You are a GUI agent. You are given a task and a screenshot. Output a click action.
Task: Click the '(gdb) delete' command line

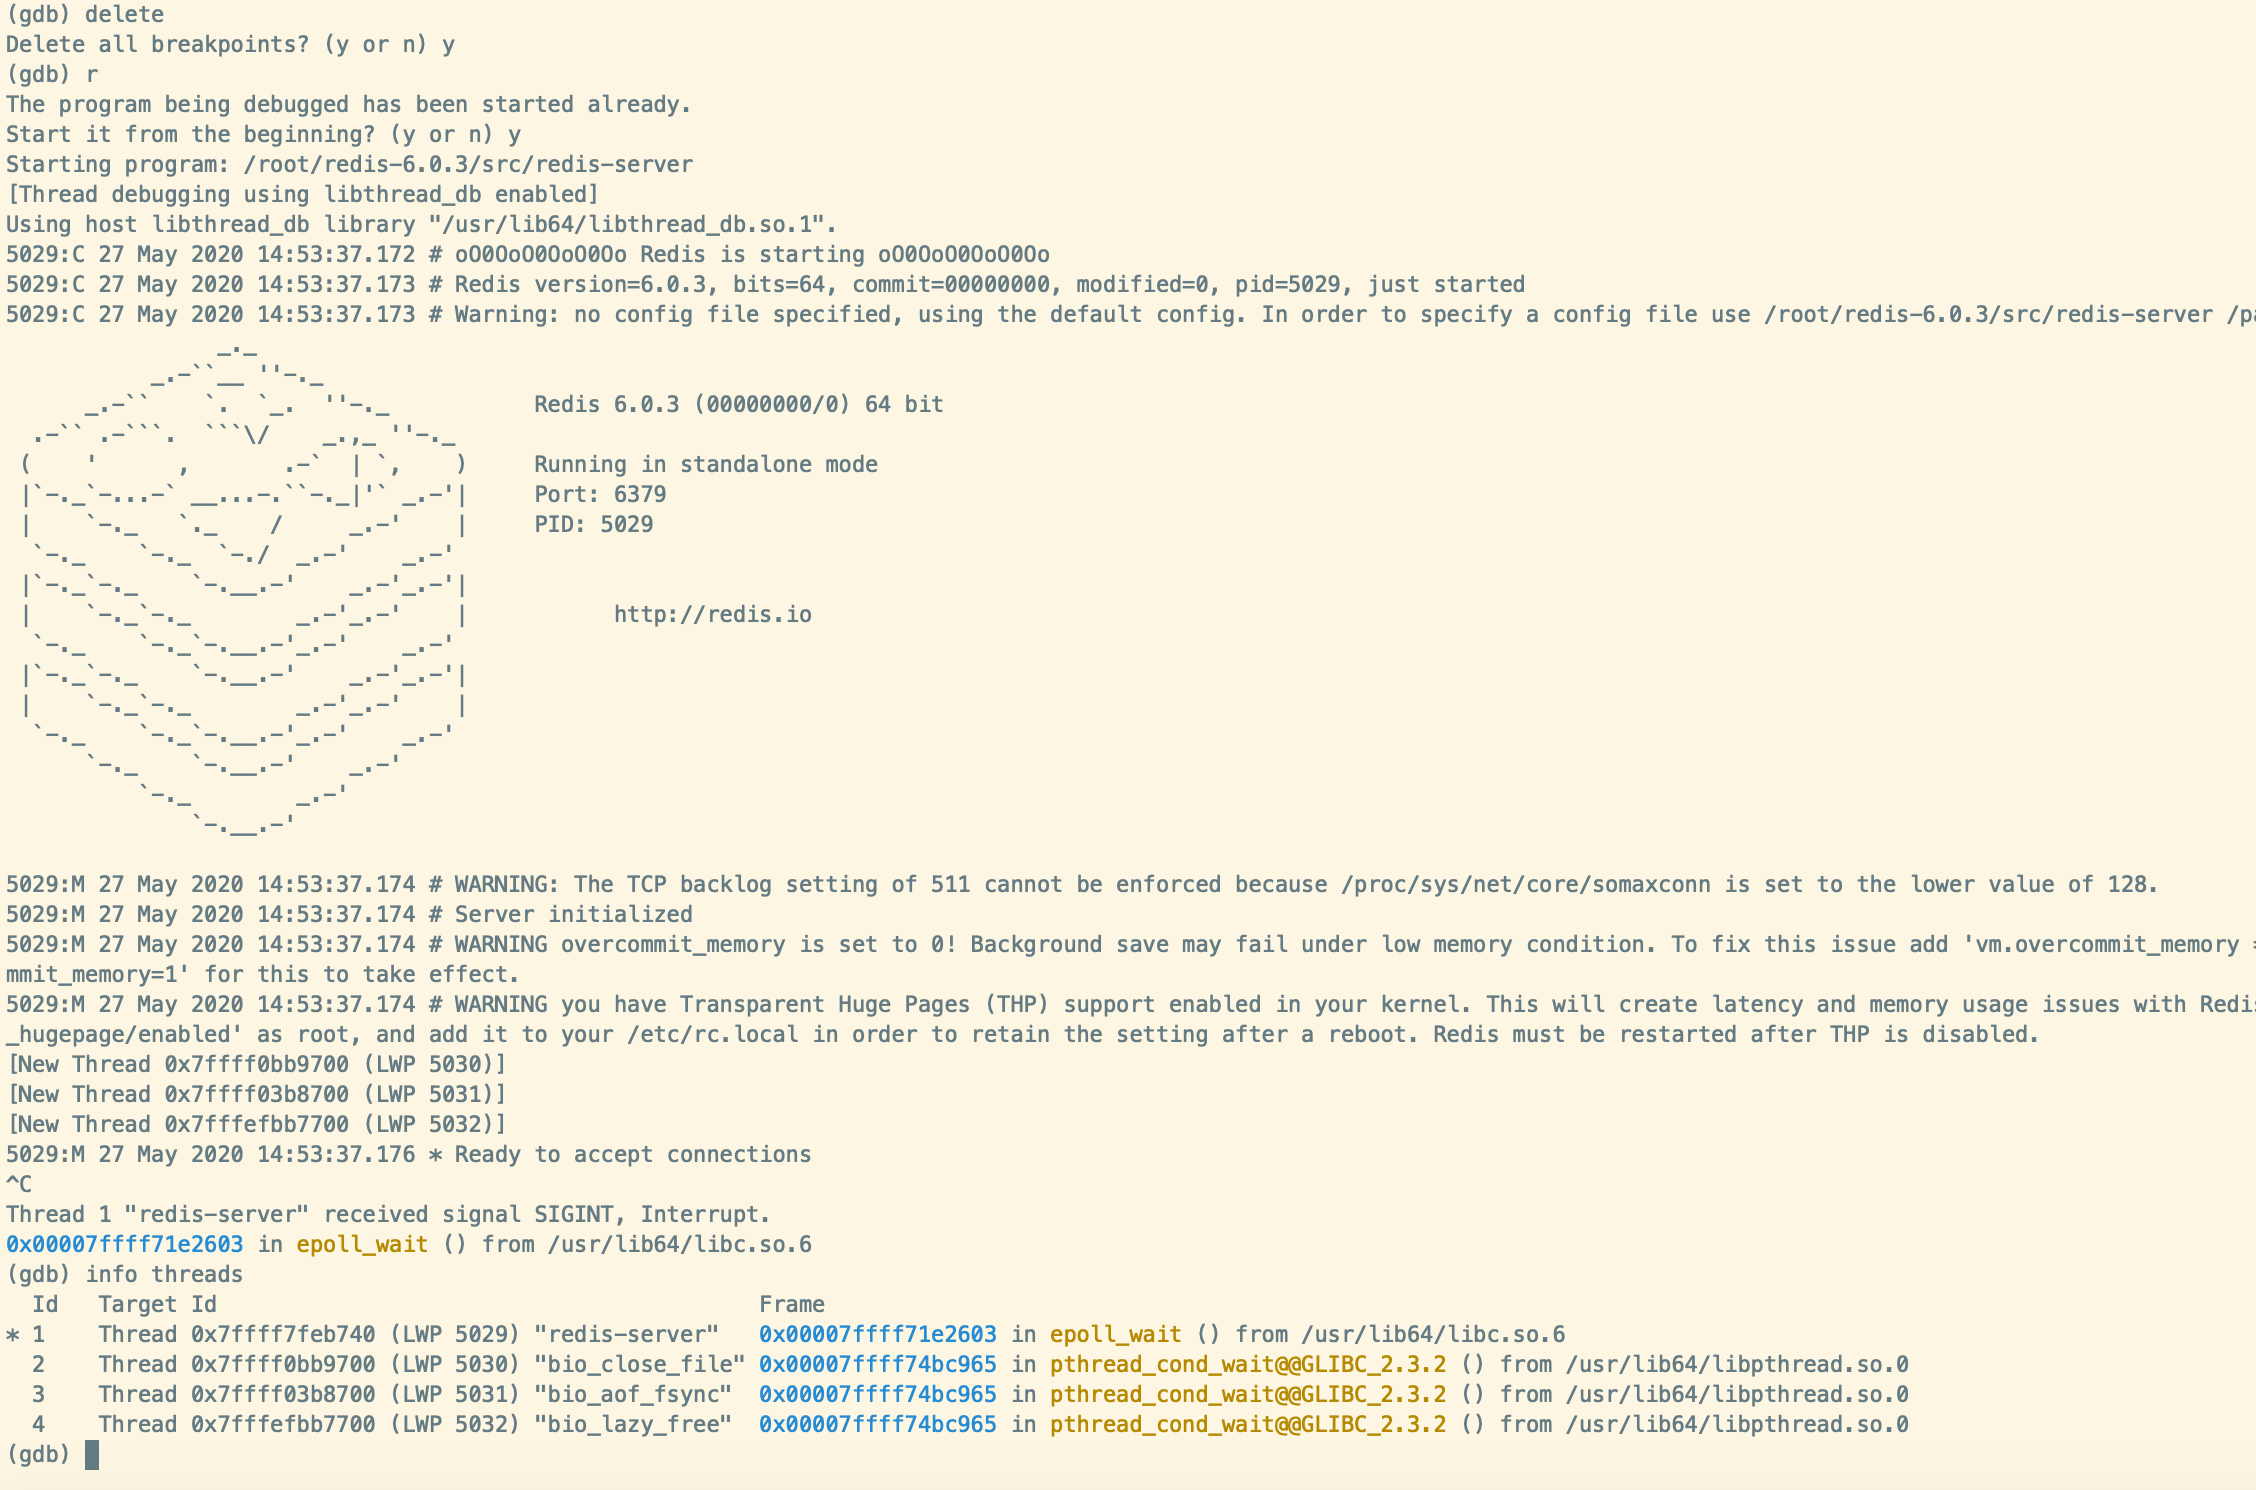(x=85, y=15)
